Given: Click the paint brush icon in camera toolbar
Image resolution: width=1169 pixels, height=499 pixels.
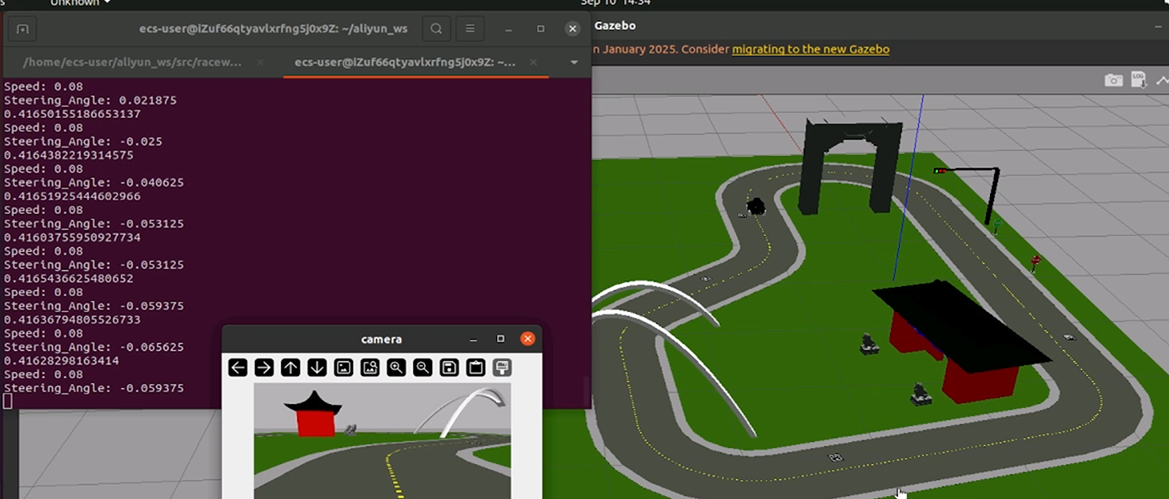Looking at the screenshot, I should [502, 367].
